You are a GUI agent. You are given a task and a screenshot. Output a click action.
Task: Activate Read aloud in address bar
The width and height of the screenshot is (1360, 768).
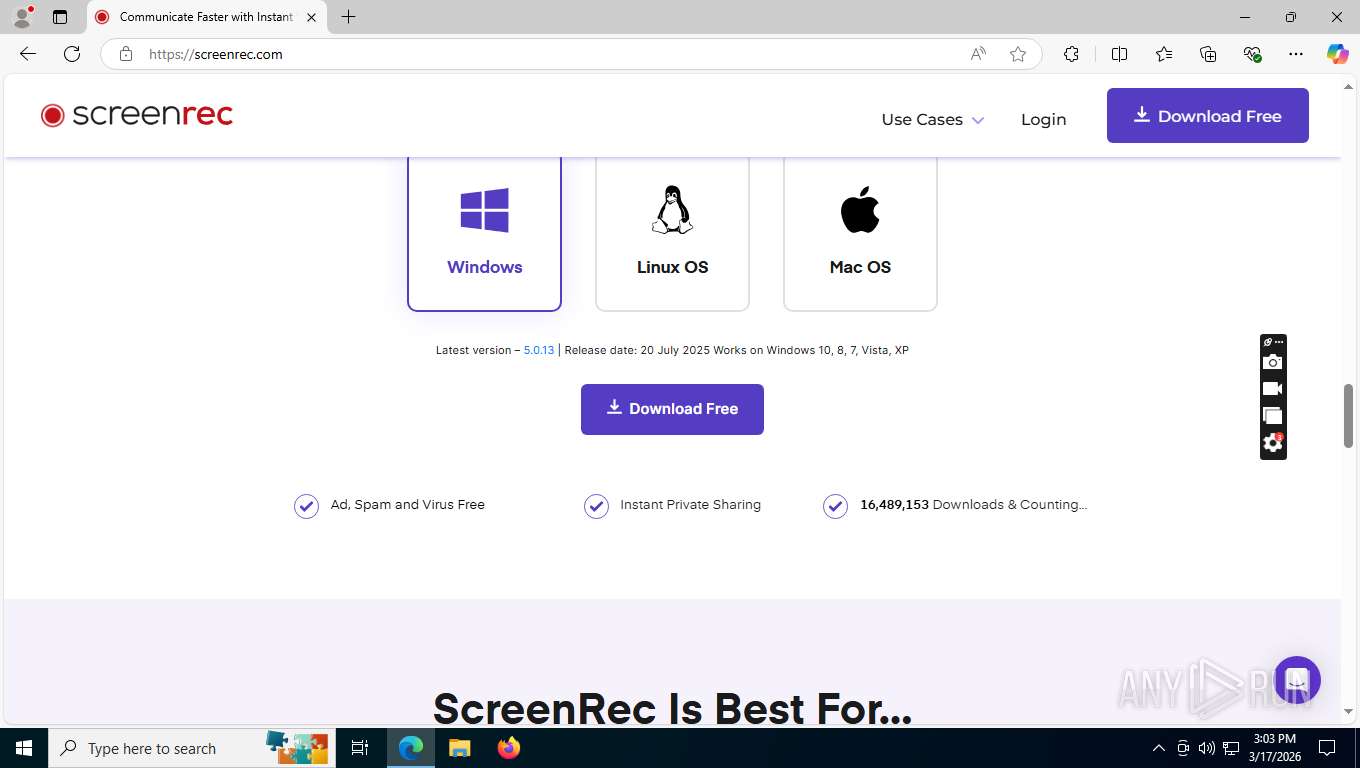978,54
